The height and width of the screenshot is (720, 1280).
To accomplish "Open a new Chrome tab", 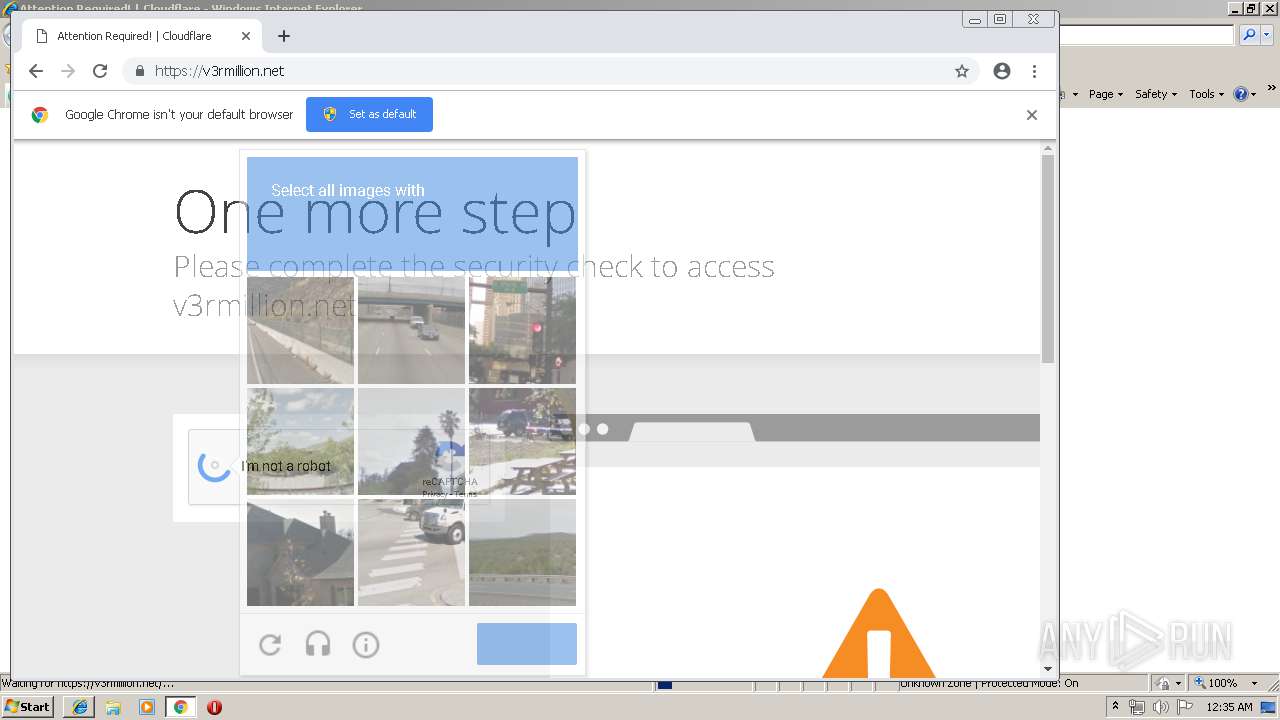I will coord(284,36).
